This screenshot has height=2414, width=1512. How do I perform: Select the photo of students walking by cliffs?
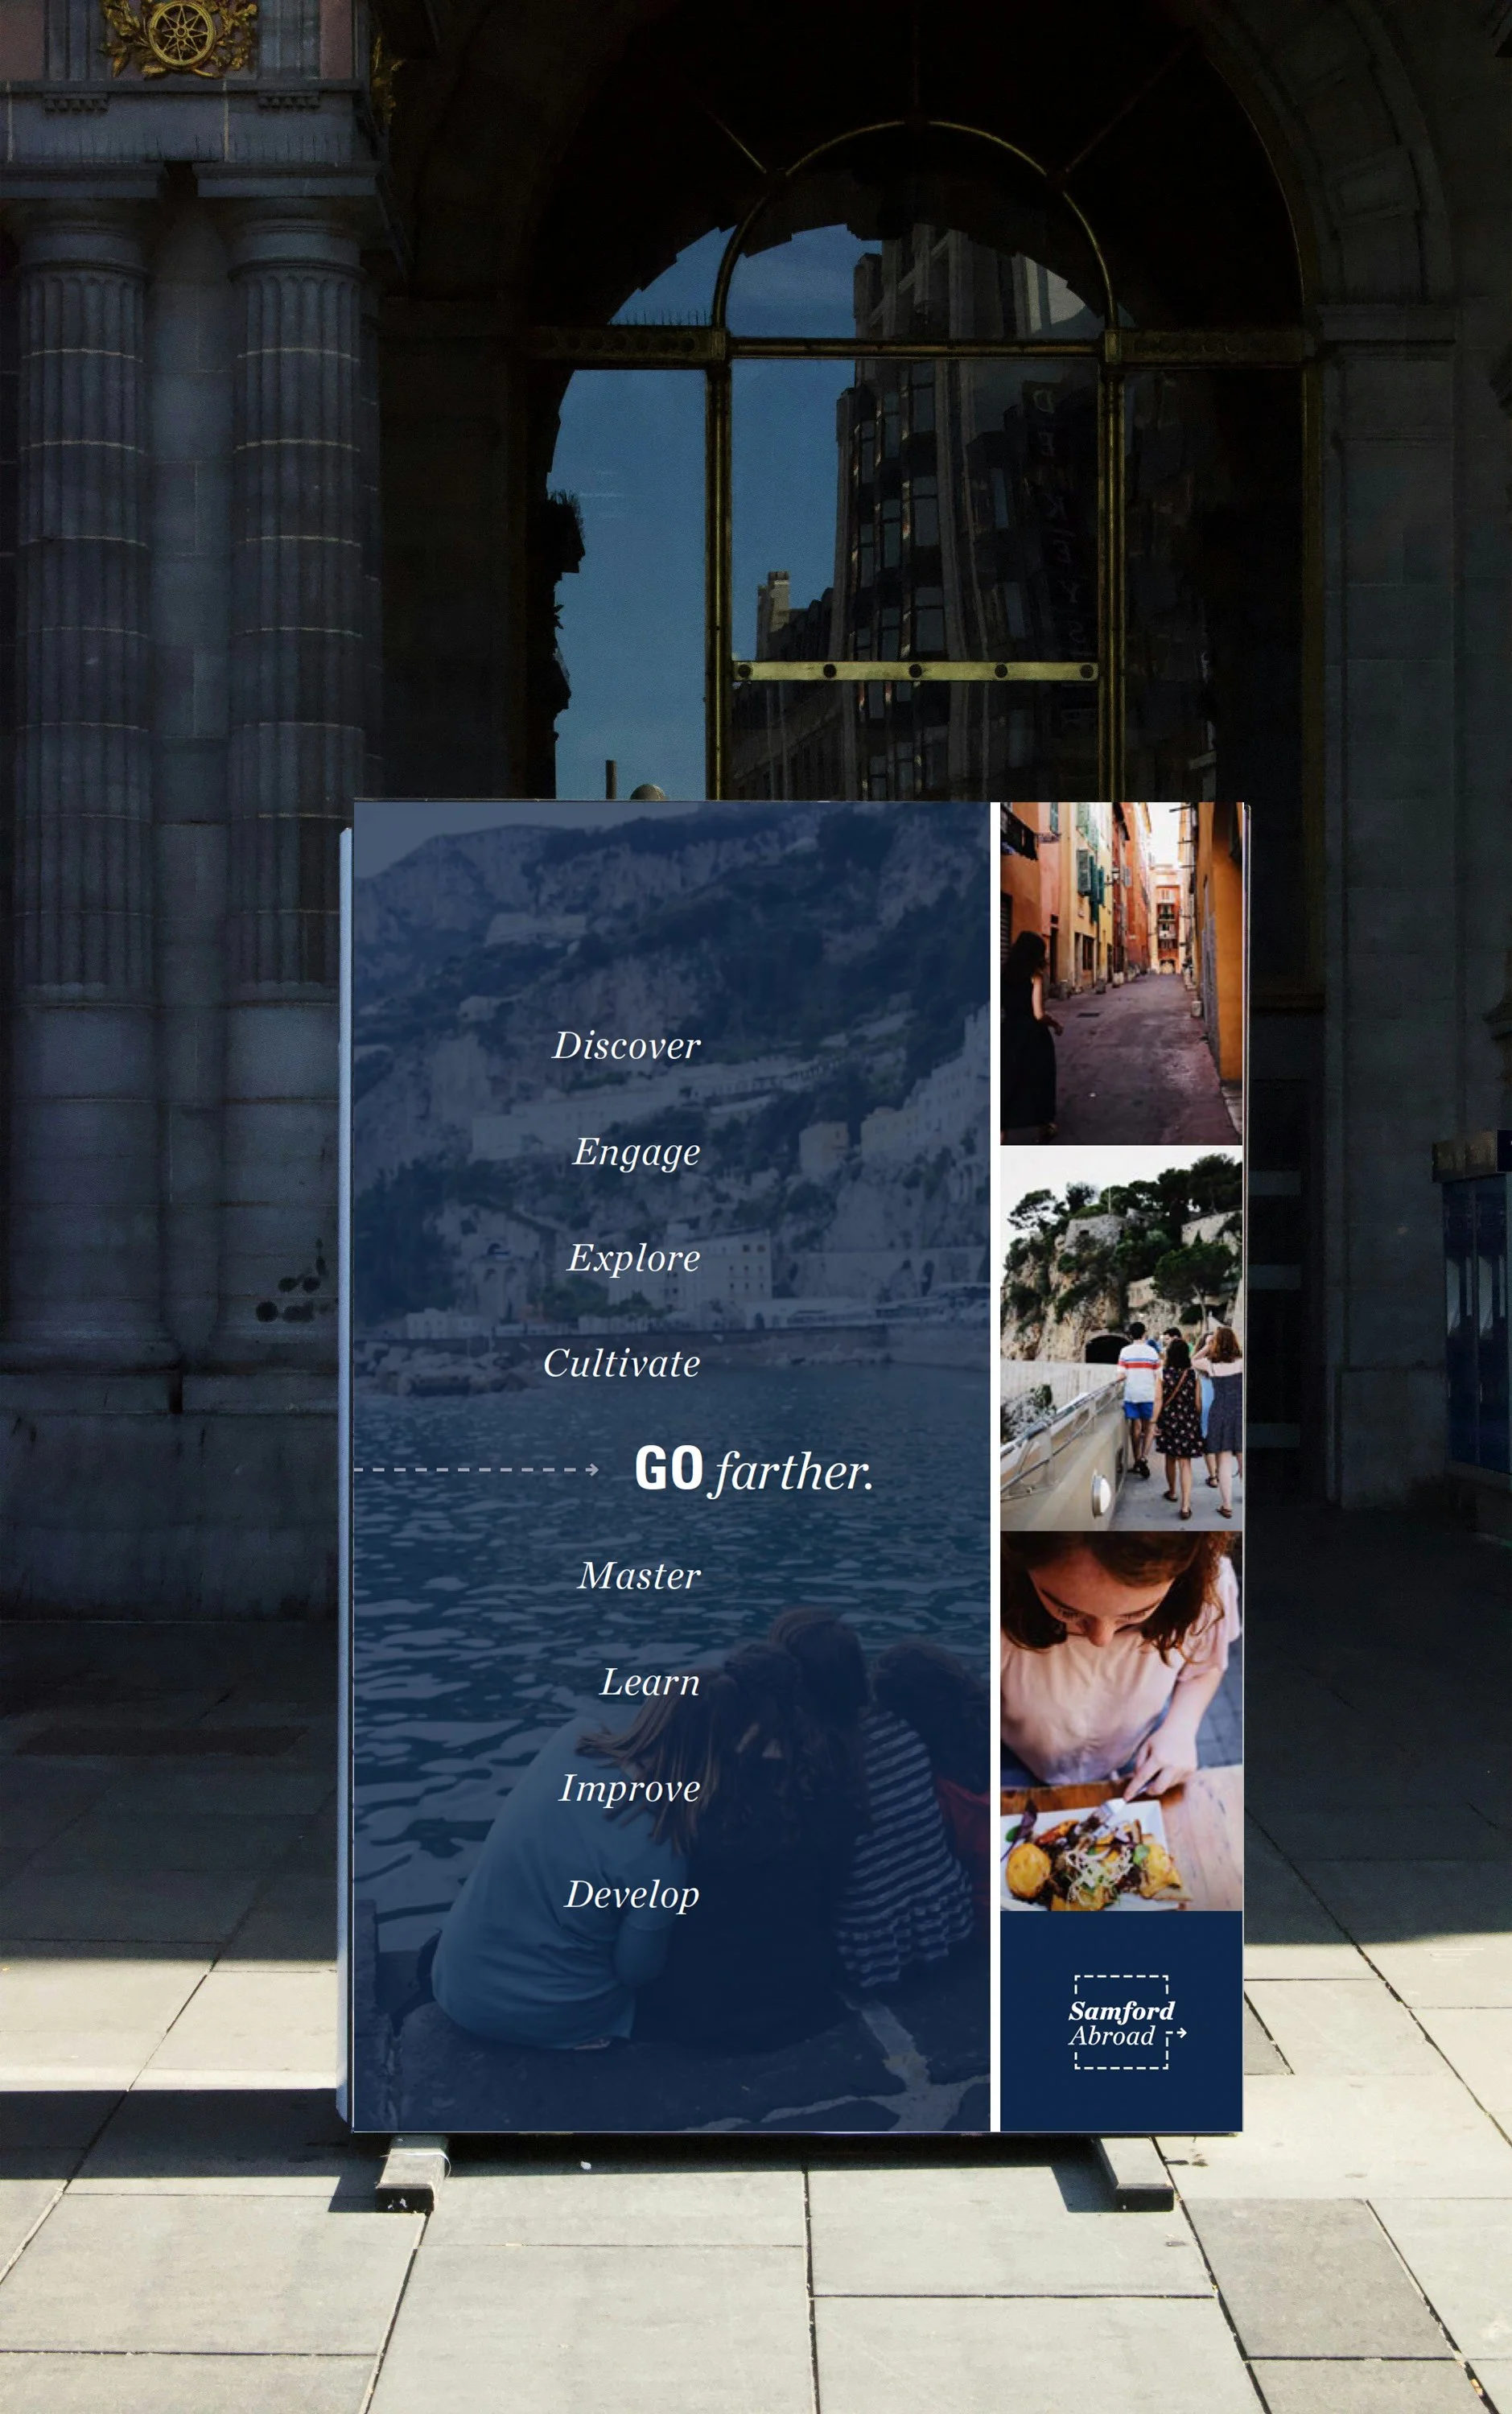tap(1121, 1339)
